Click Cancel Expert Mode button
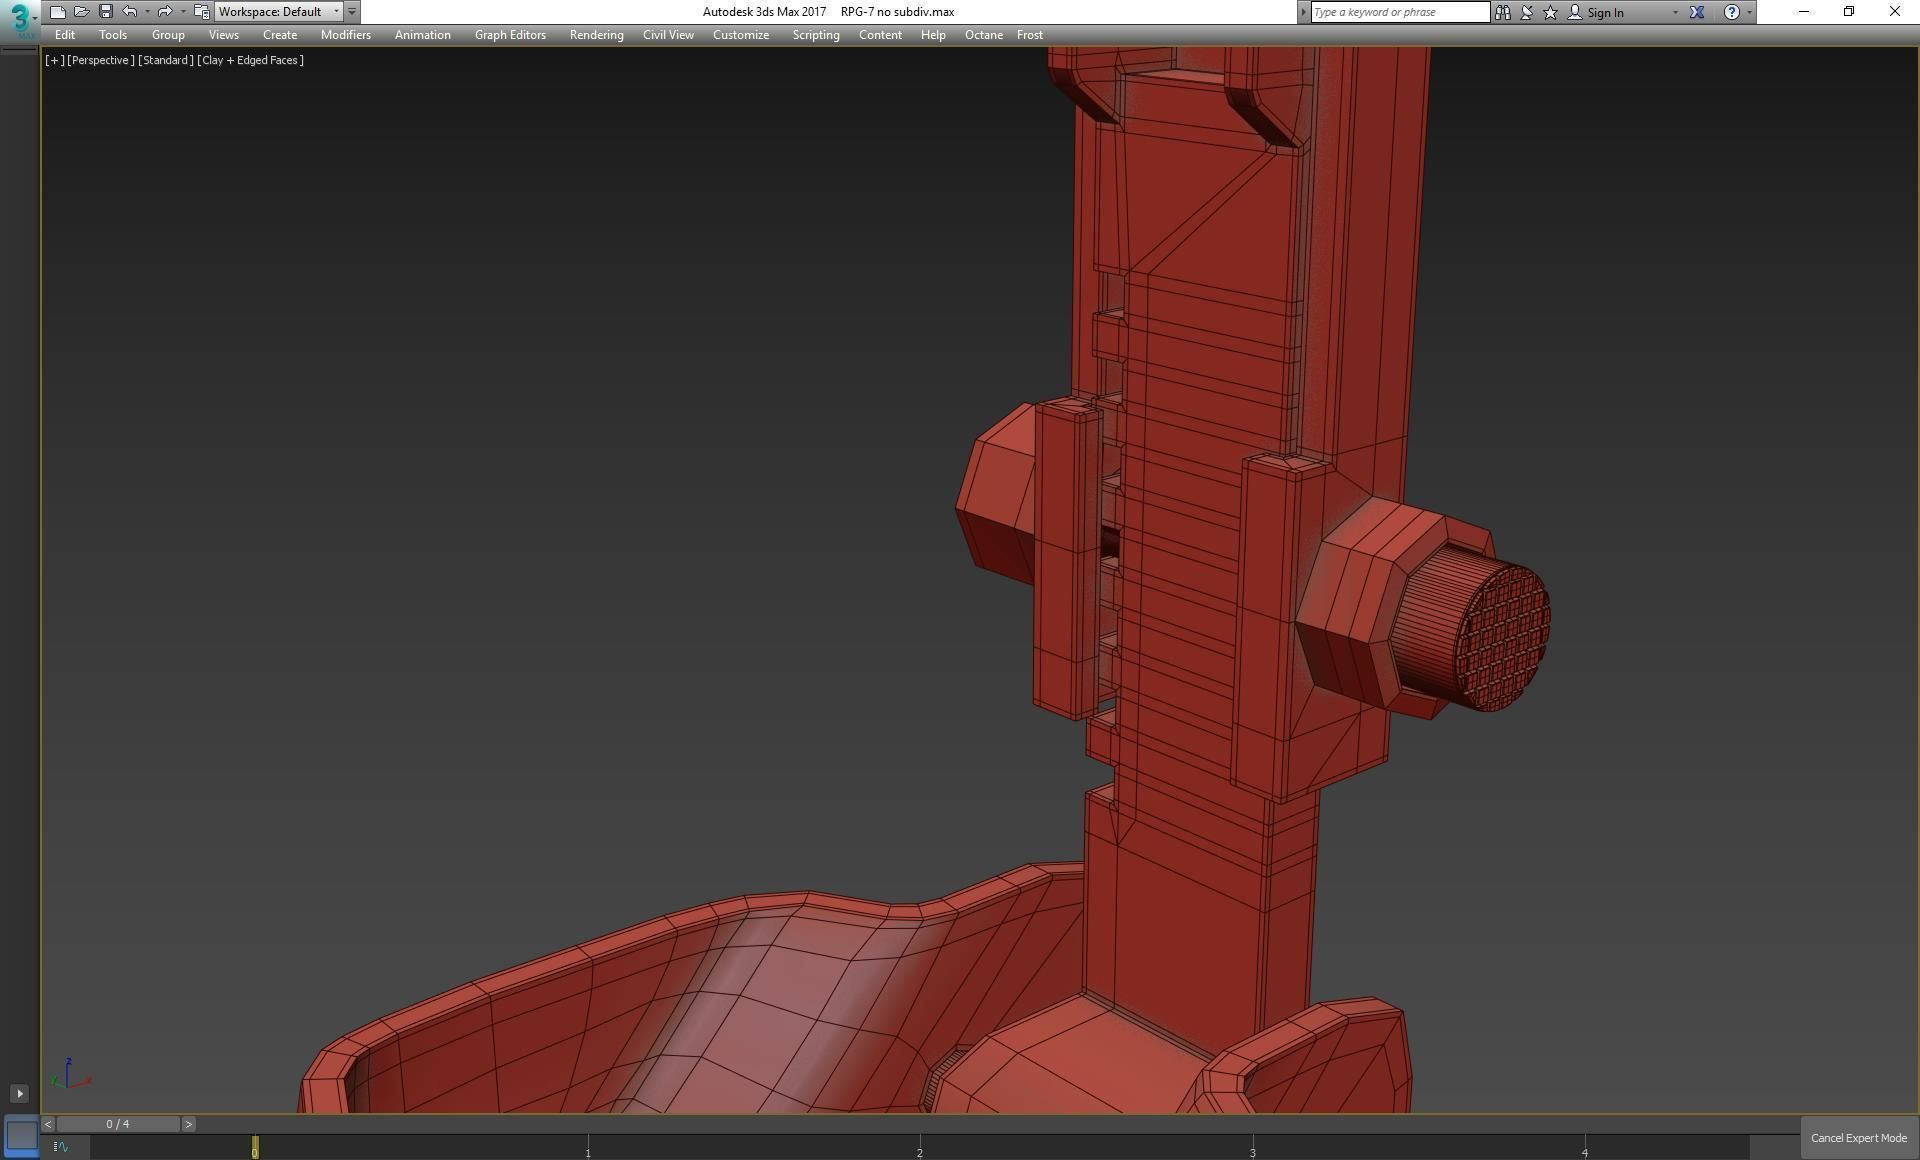The width and height of the screenshot is (1920, 1160). pos(1858,1138)
